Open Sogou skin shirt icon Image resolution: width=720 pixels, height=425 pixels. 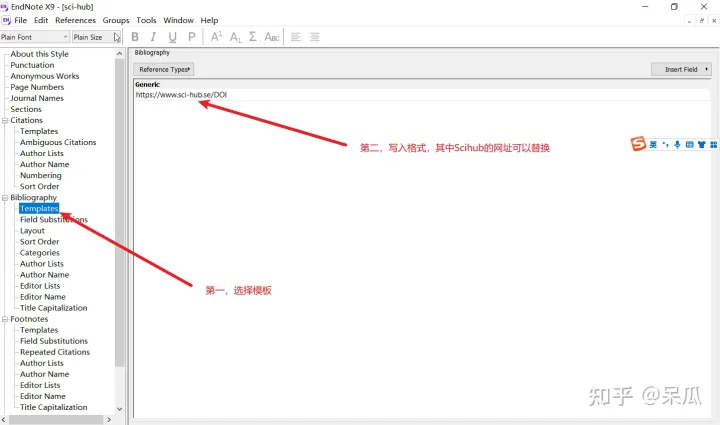701,145
